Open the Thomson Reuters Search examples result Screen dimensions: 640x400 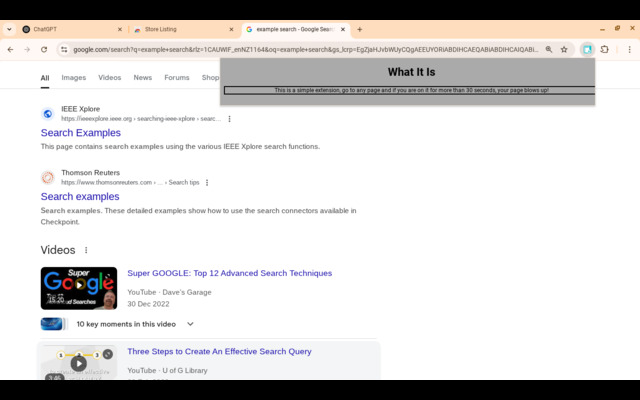click(80, 196)
